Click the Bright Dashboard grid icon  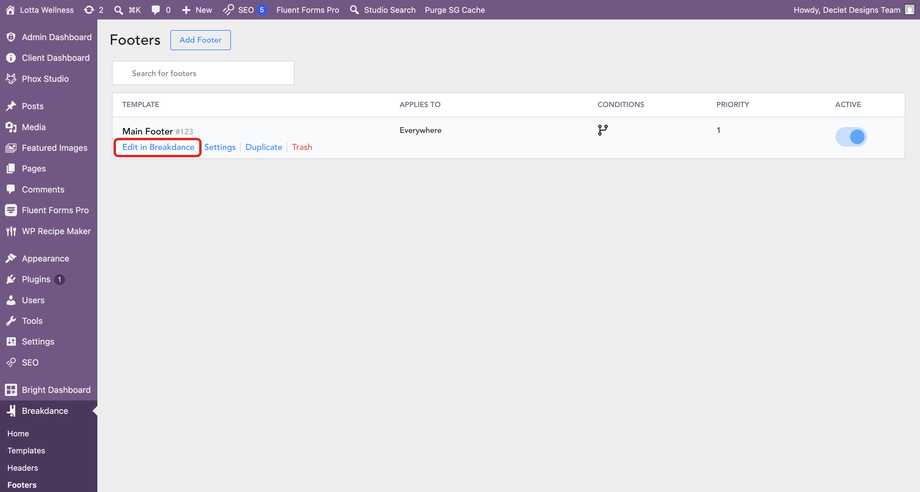point(11,390)
